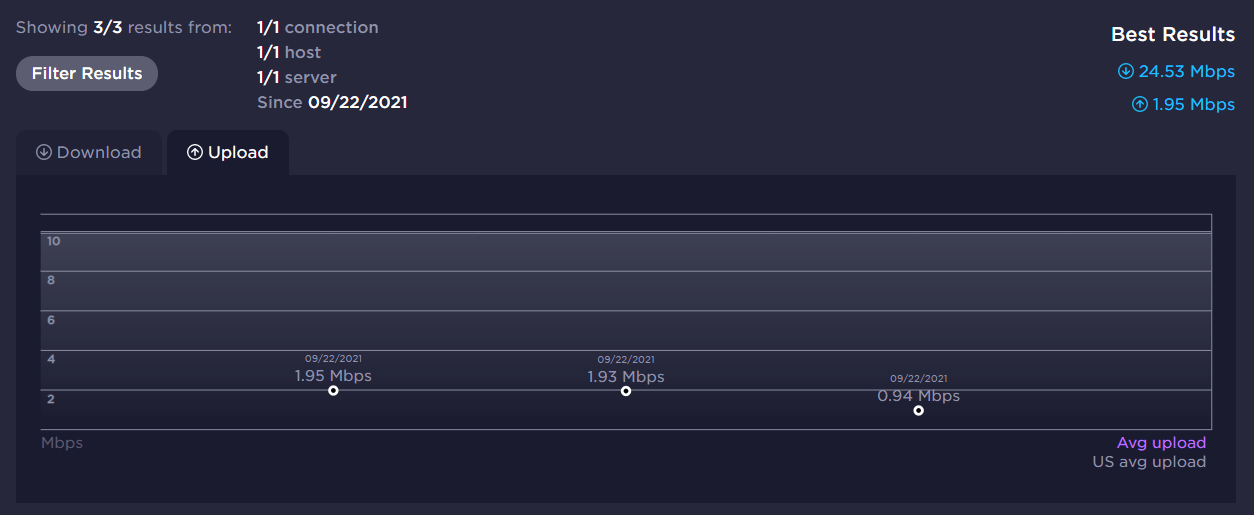Viewport: 1254px width, 515px height.
Task: Click the Best Results heading
Action: click(x=1172, y=34)
